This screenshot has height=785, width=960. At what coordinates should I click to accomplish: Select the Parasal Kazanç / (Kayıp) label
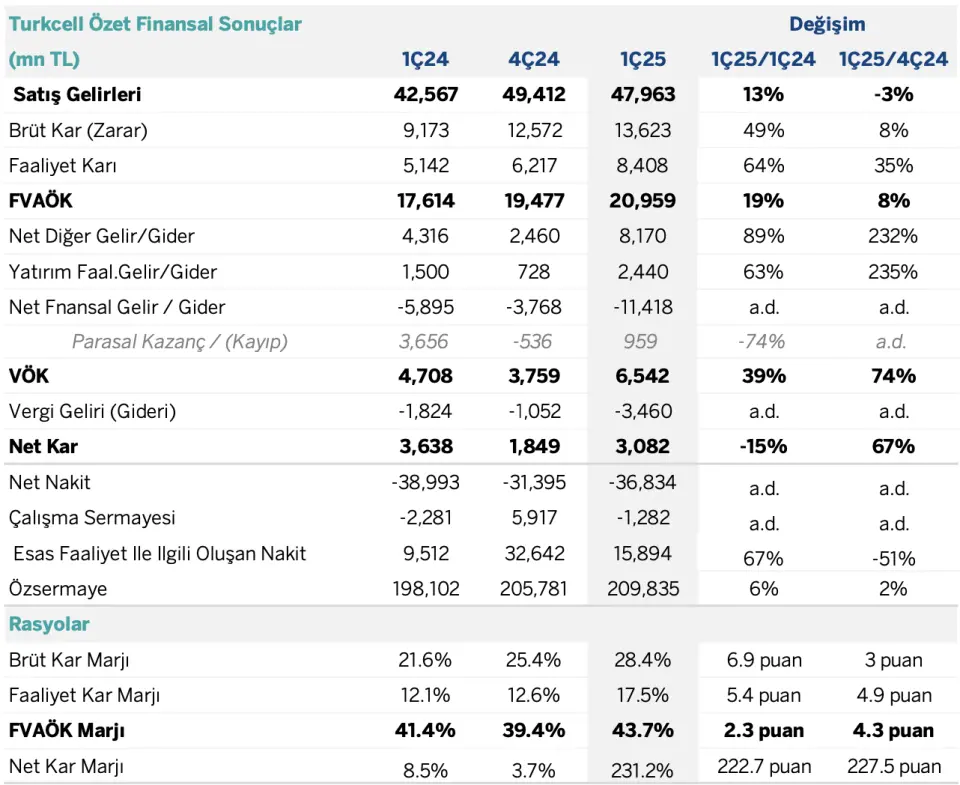click(179, 342)
